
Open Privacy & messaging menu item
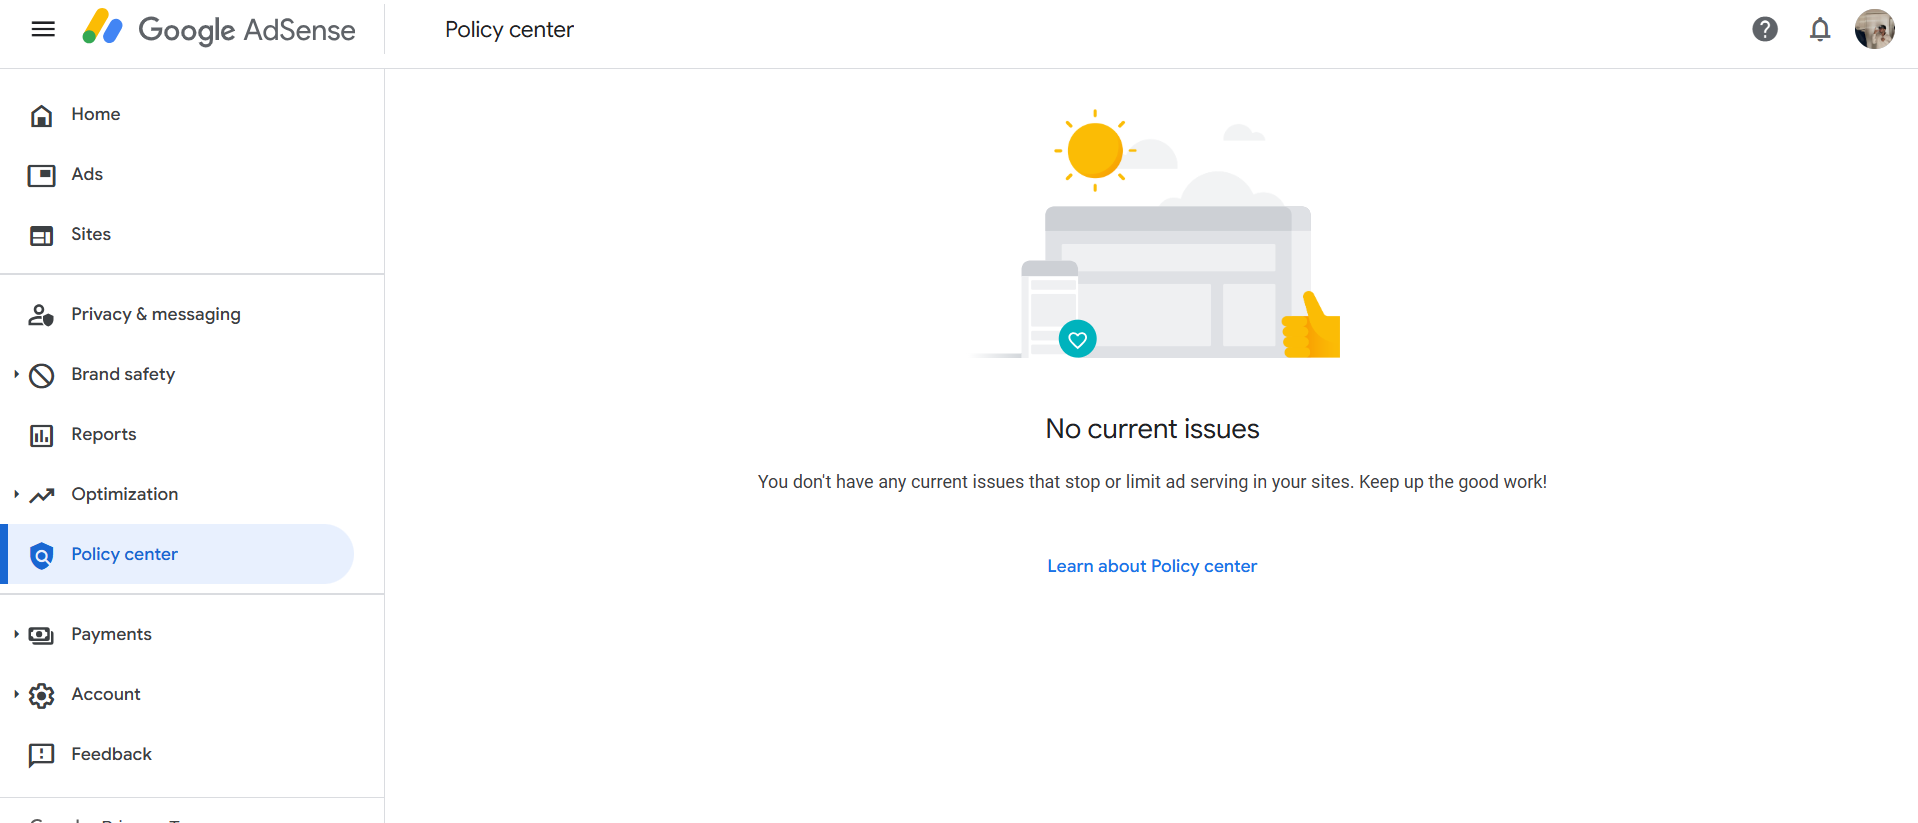click(x=156, y=314)
